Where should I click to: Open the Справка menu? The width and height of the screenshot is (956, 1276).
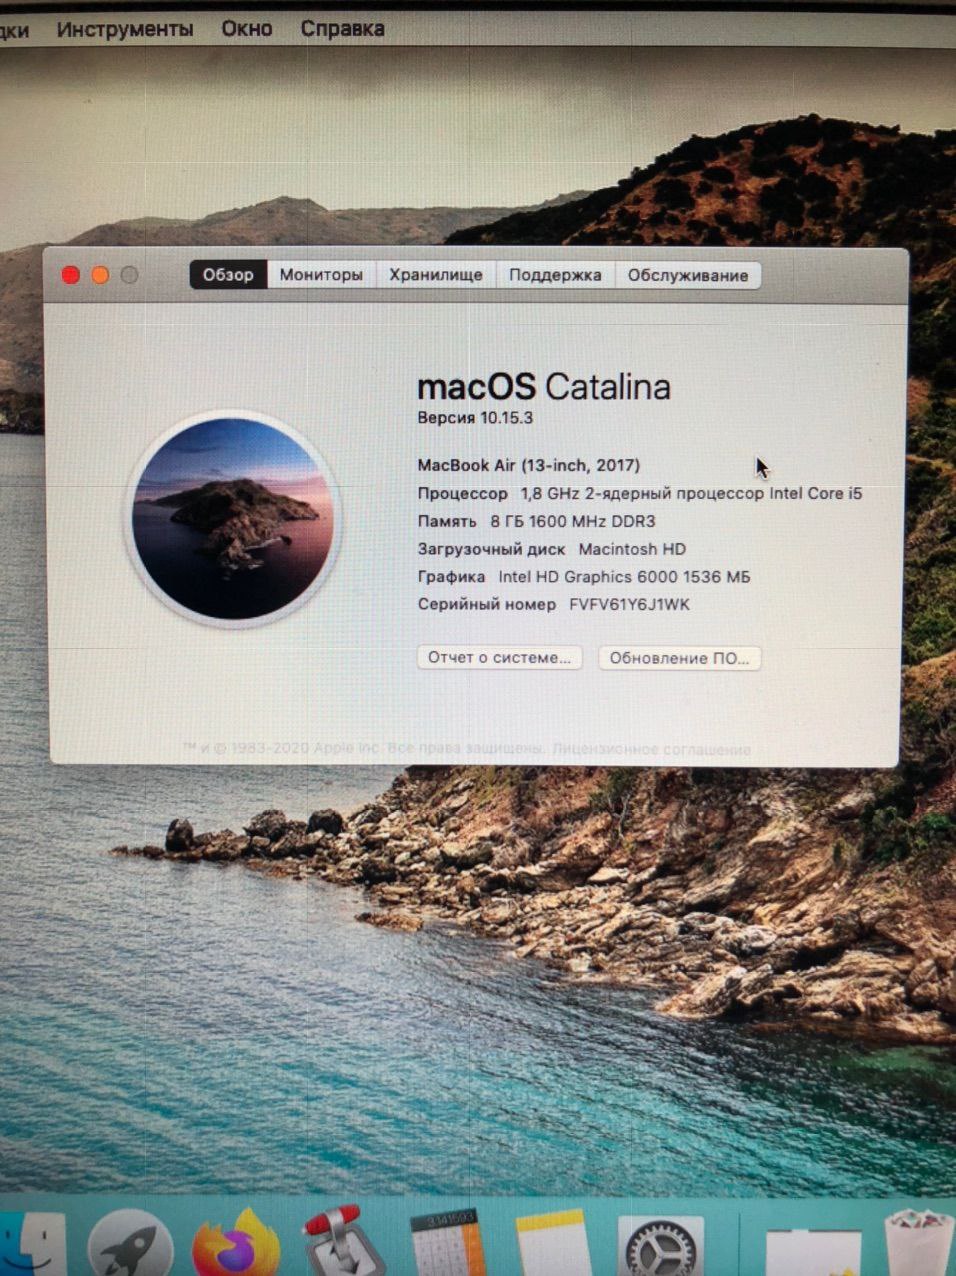[x=342, y=29]
